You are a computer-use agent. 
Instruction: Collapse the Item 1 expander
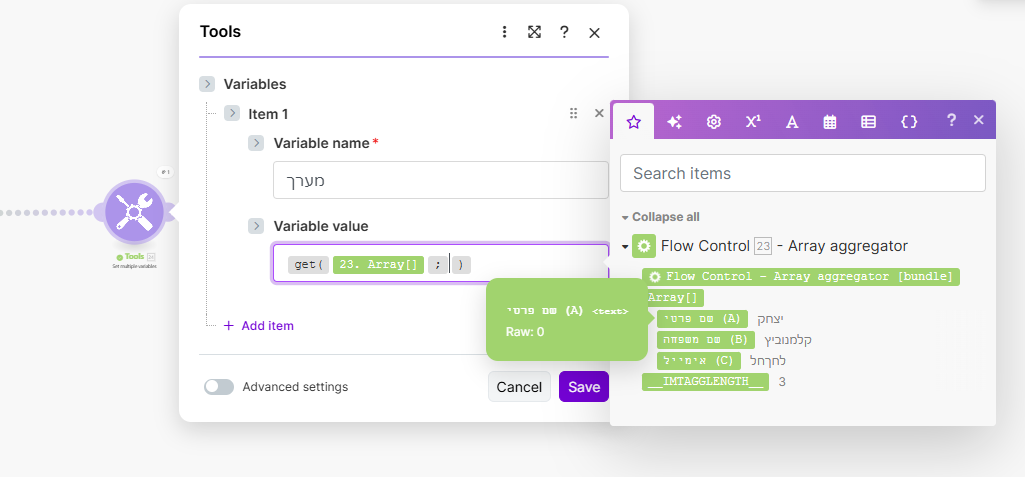(x=232, y=114)
